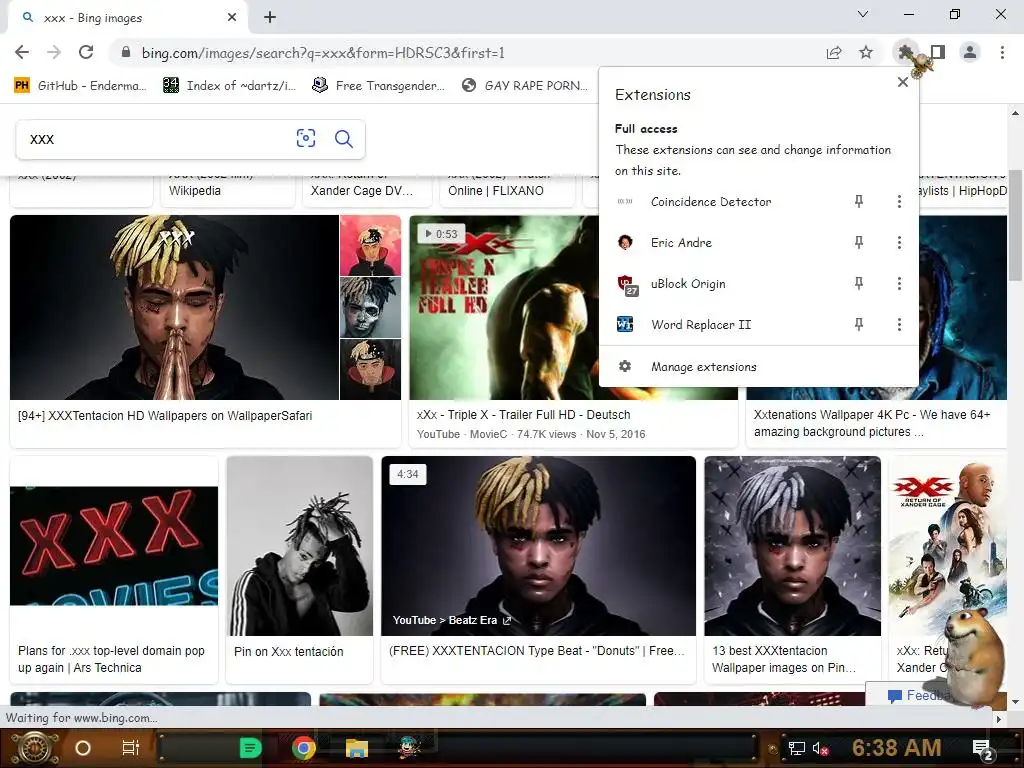Open the black-and-white portrait thumbnail
The width and height of the screenshot is (1024, 768).
(x=300, y=546)
